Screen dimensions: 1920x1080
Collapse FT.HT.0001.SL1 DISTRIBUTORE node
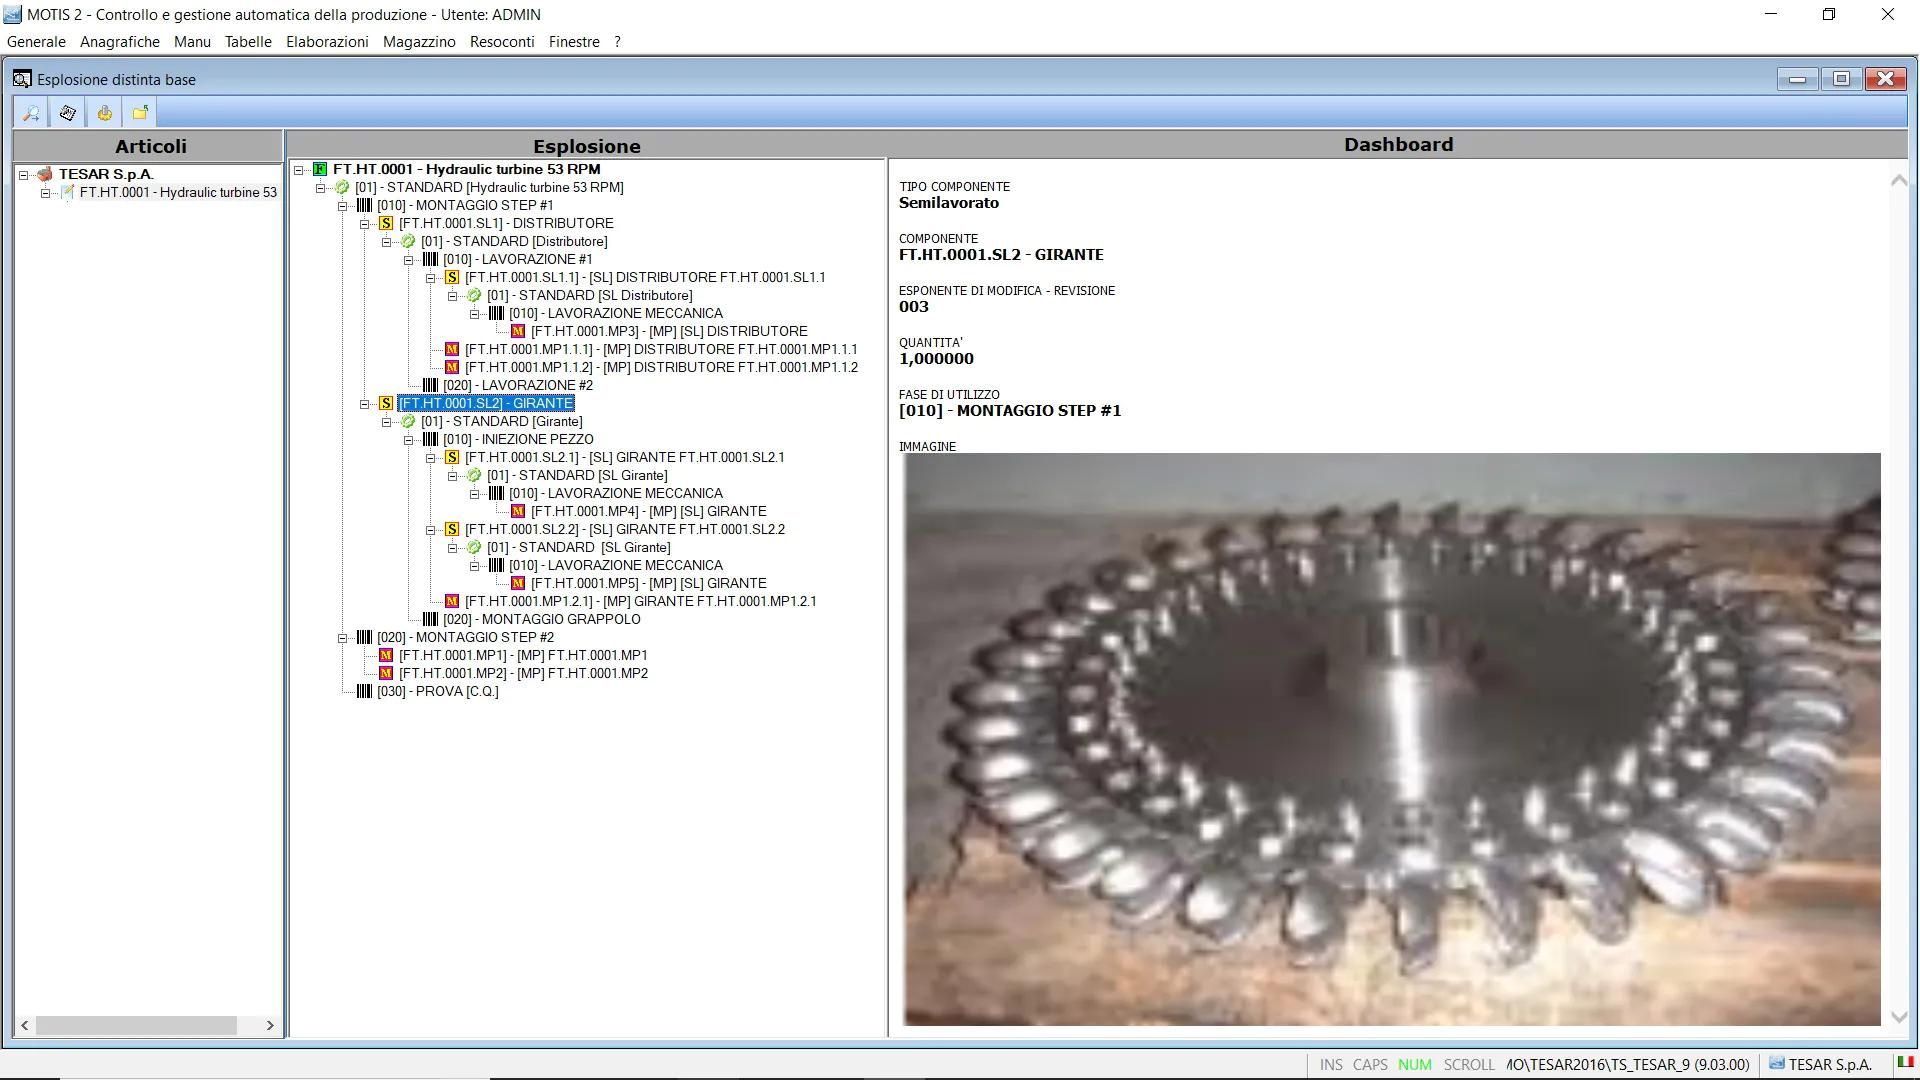tap(365, 223)
